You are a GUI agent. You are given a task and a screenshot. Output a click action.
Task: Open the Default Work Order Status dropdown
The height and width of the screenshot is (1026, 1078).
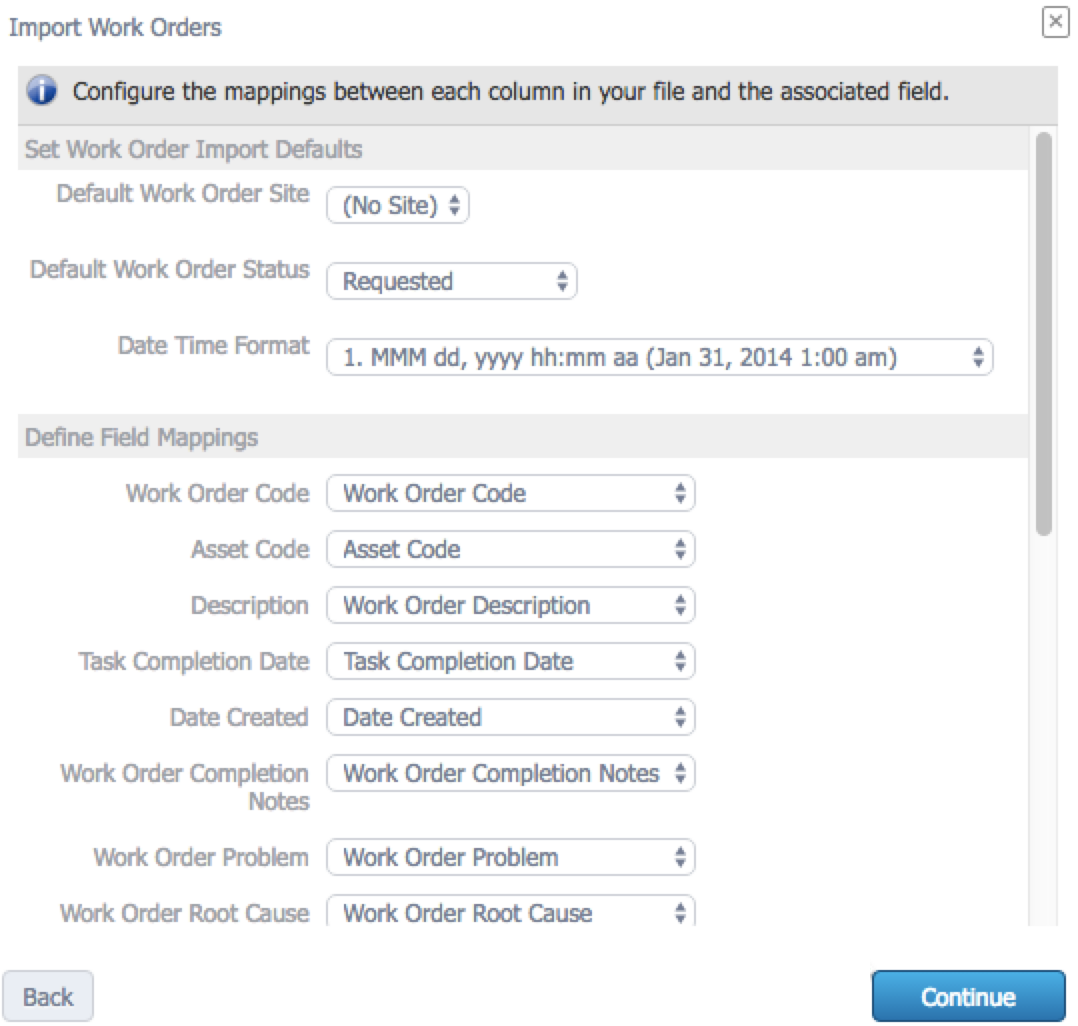452,281
